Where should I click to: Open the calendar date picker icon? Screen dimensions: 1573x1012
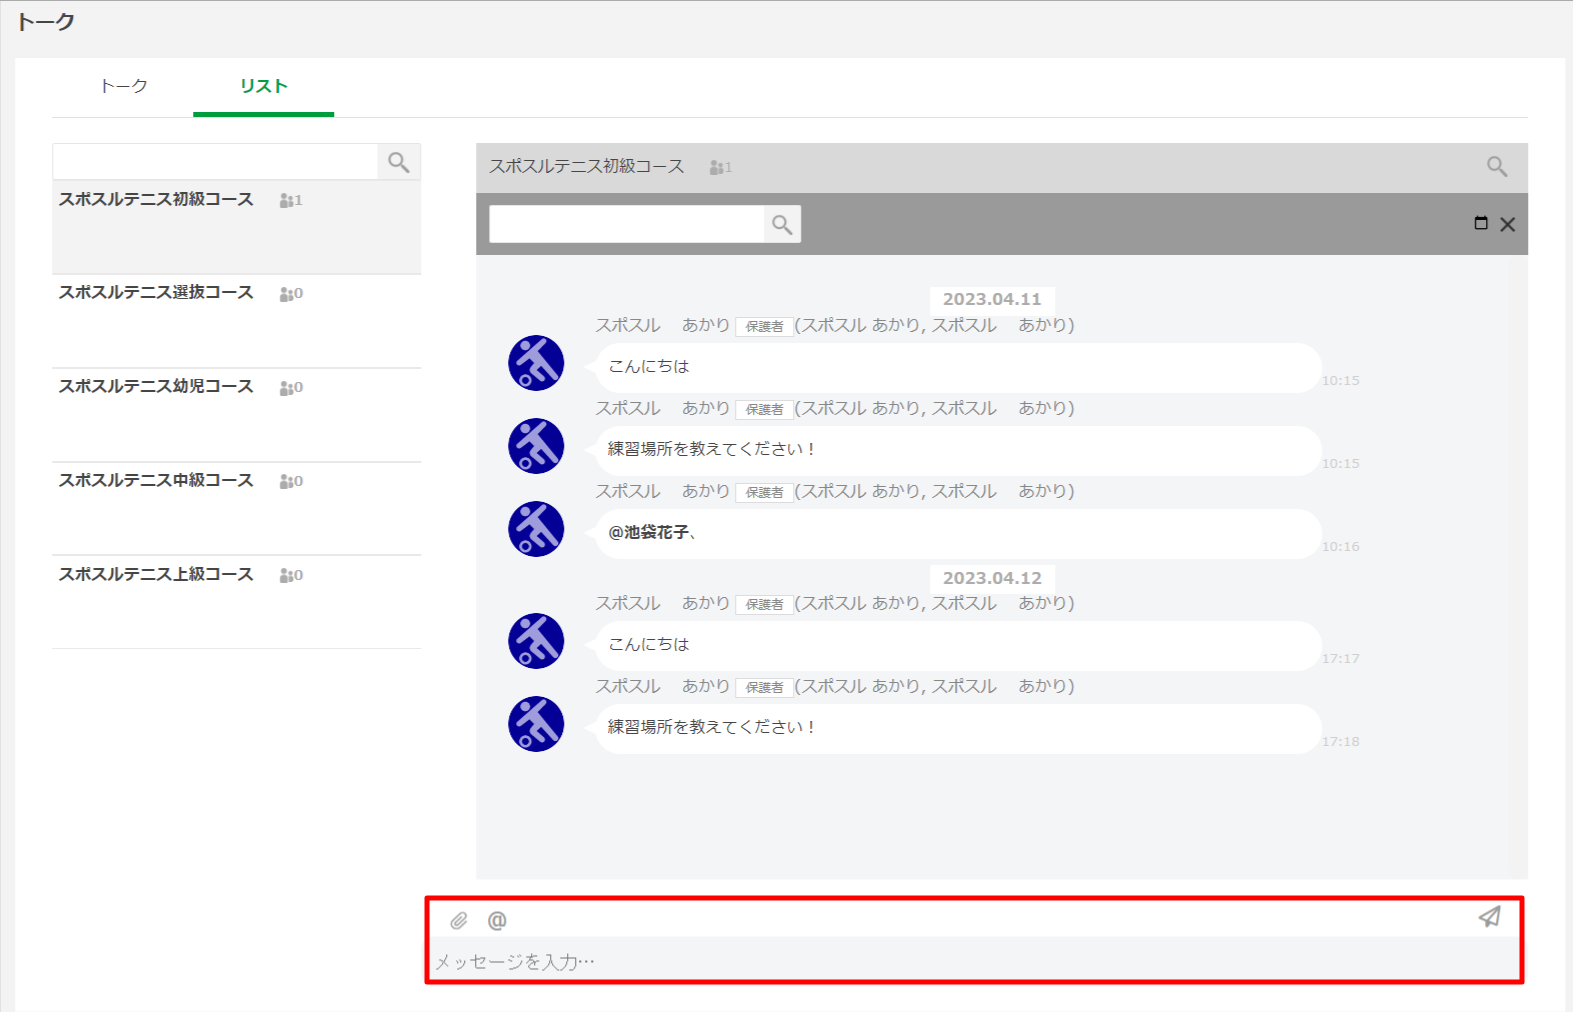(1481, 223)
